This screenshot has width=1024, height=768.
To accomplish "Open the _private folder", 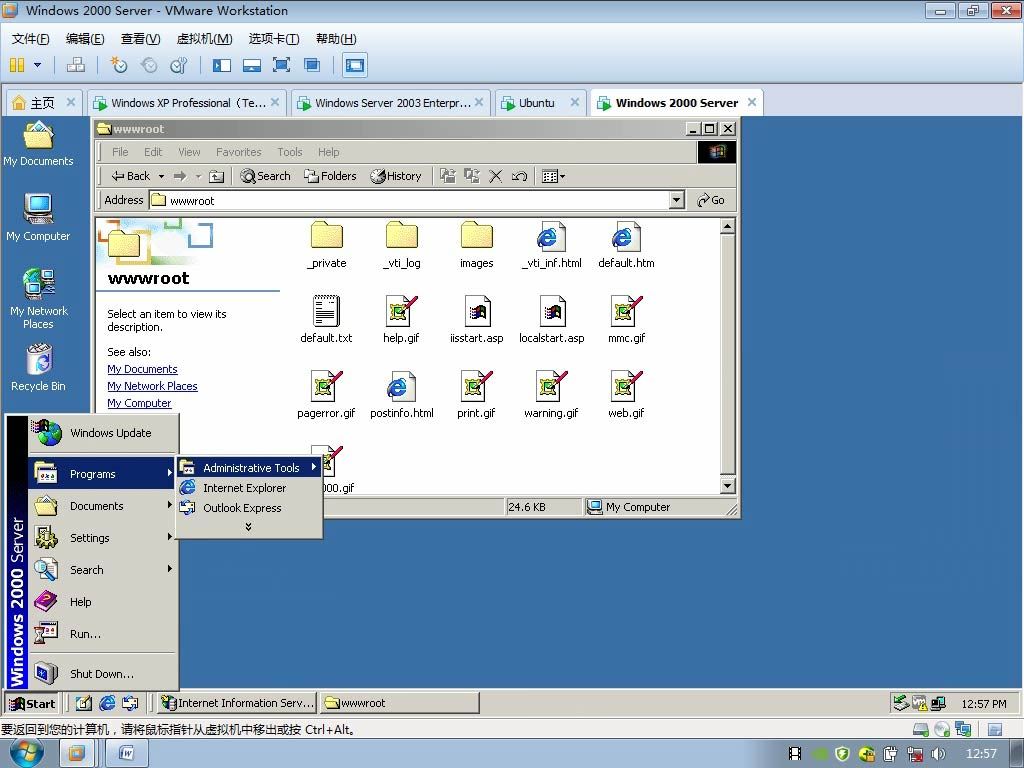I will pos(327,244).
